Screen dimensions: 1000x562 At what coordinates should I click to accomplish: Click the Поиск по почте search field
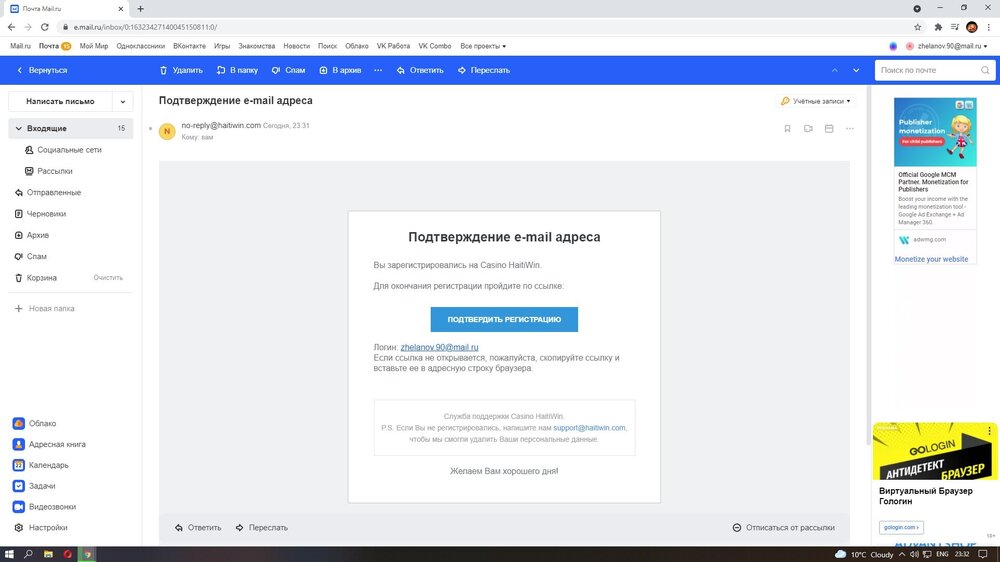tap(934, 70)
